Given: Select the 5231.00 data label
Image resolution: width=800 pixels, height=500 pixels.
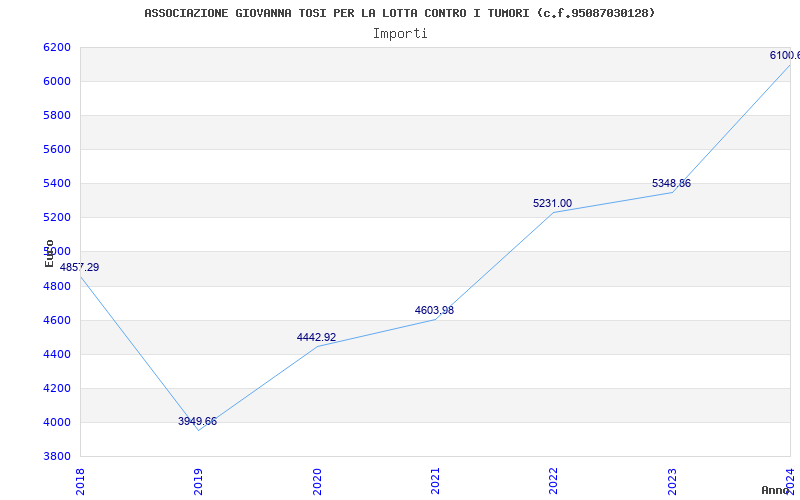Looking at the screenshot, I should pos(553,203).
